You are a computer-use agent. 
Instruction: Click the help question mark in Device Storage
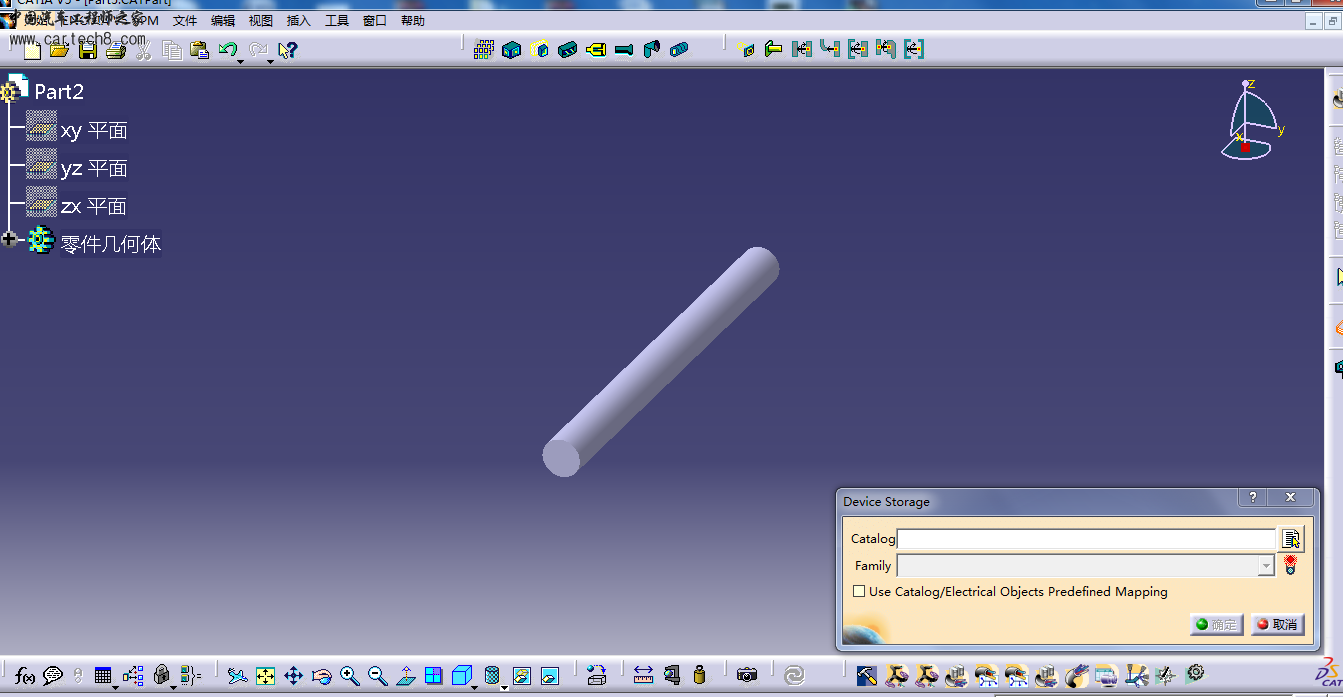point(1253,497)
